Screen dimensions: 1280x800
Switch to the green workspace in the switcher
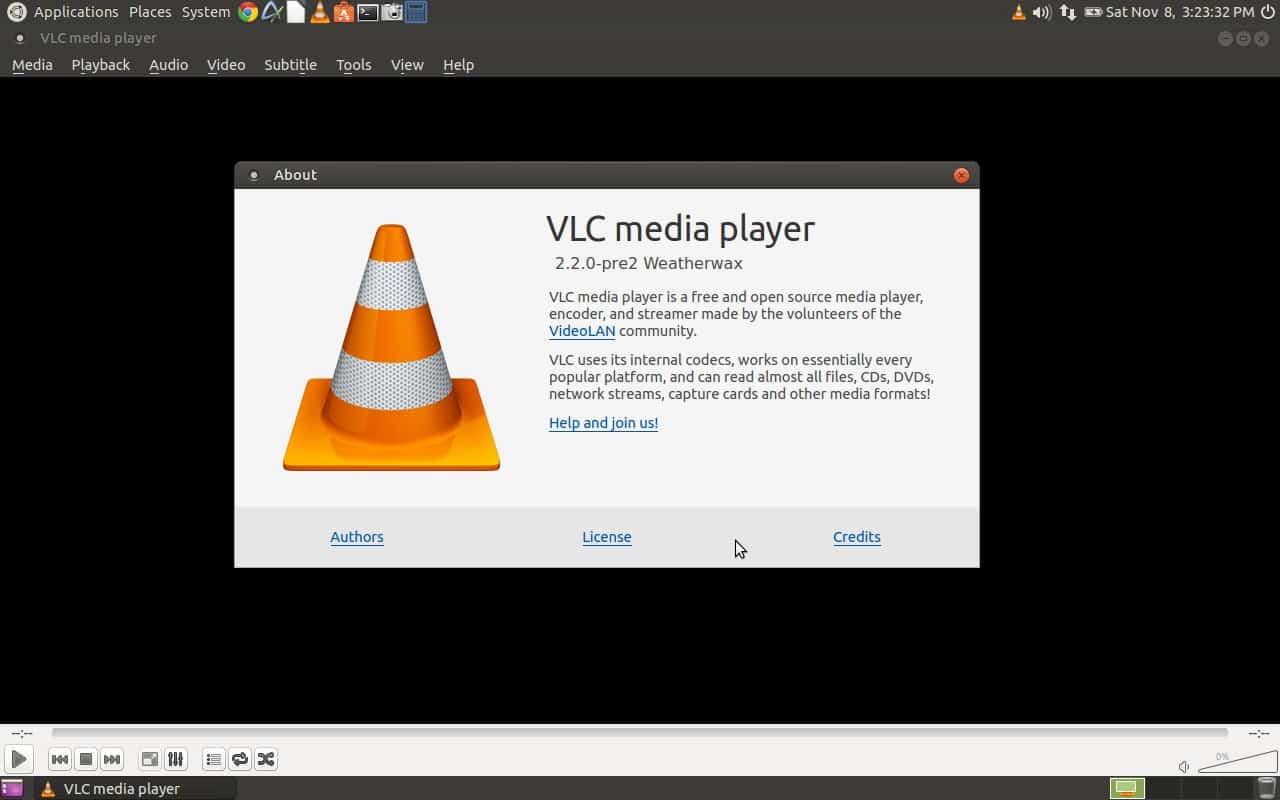click(x=1127, y=788)
